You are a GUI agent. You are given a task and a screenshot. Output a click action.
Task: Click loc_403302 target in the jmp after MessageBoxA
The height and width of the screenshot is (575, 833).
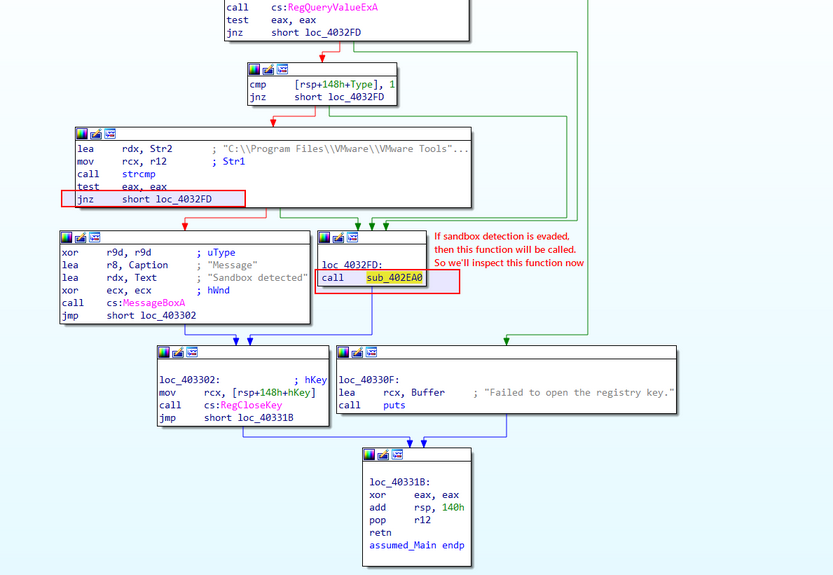point(168,316)
